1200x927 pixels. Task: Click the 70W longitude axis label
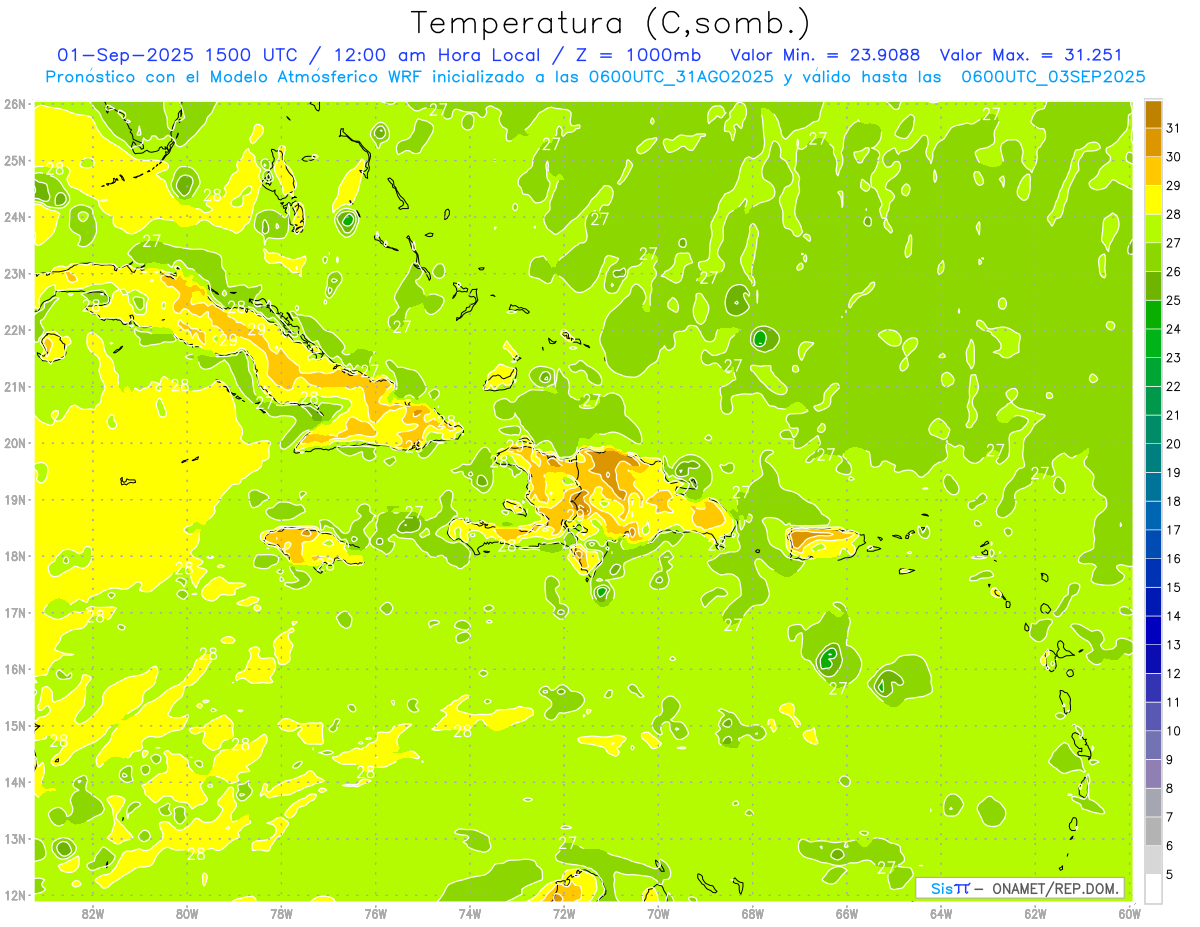click(658, 913)
